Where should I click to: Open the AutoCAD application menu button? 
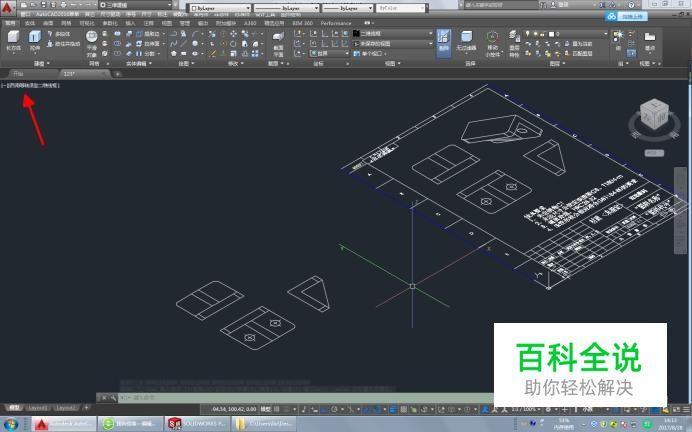7,8
